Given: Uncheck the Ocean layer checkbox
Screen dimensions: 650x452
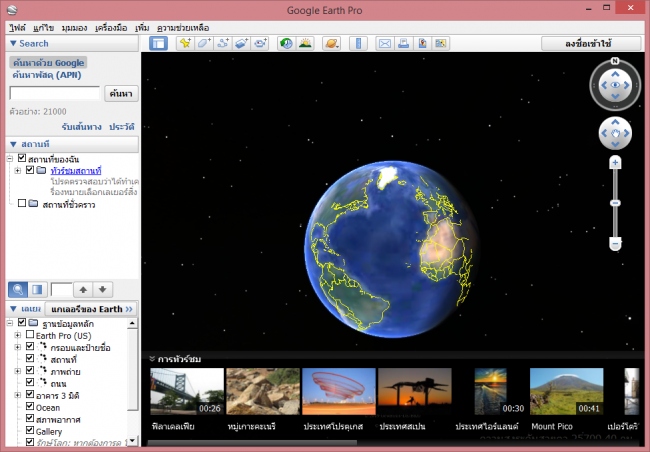Looking at the screenshot, I should [30, 408].
